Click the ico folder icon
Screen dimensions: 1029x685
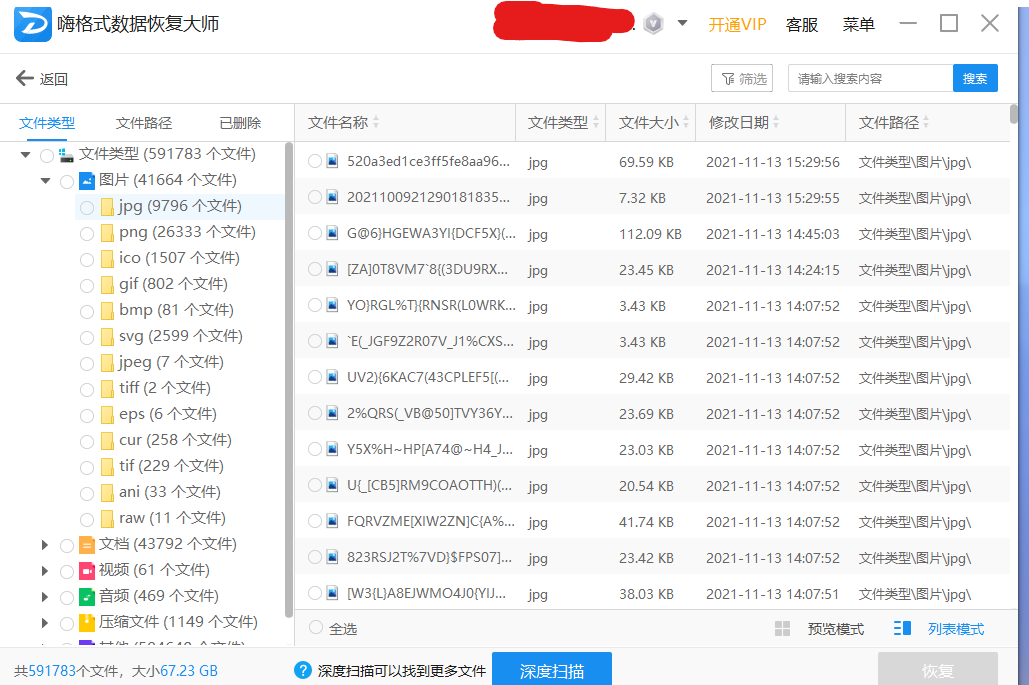(x=108, y=259)
